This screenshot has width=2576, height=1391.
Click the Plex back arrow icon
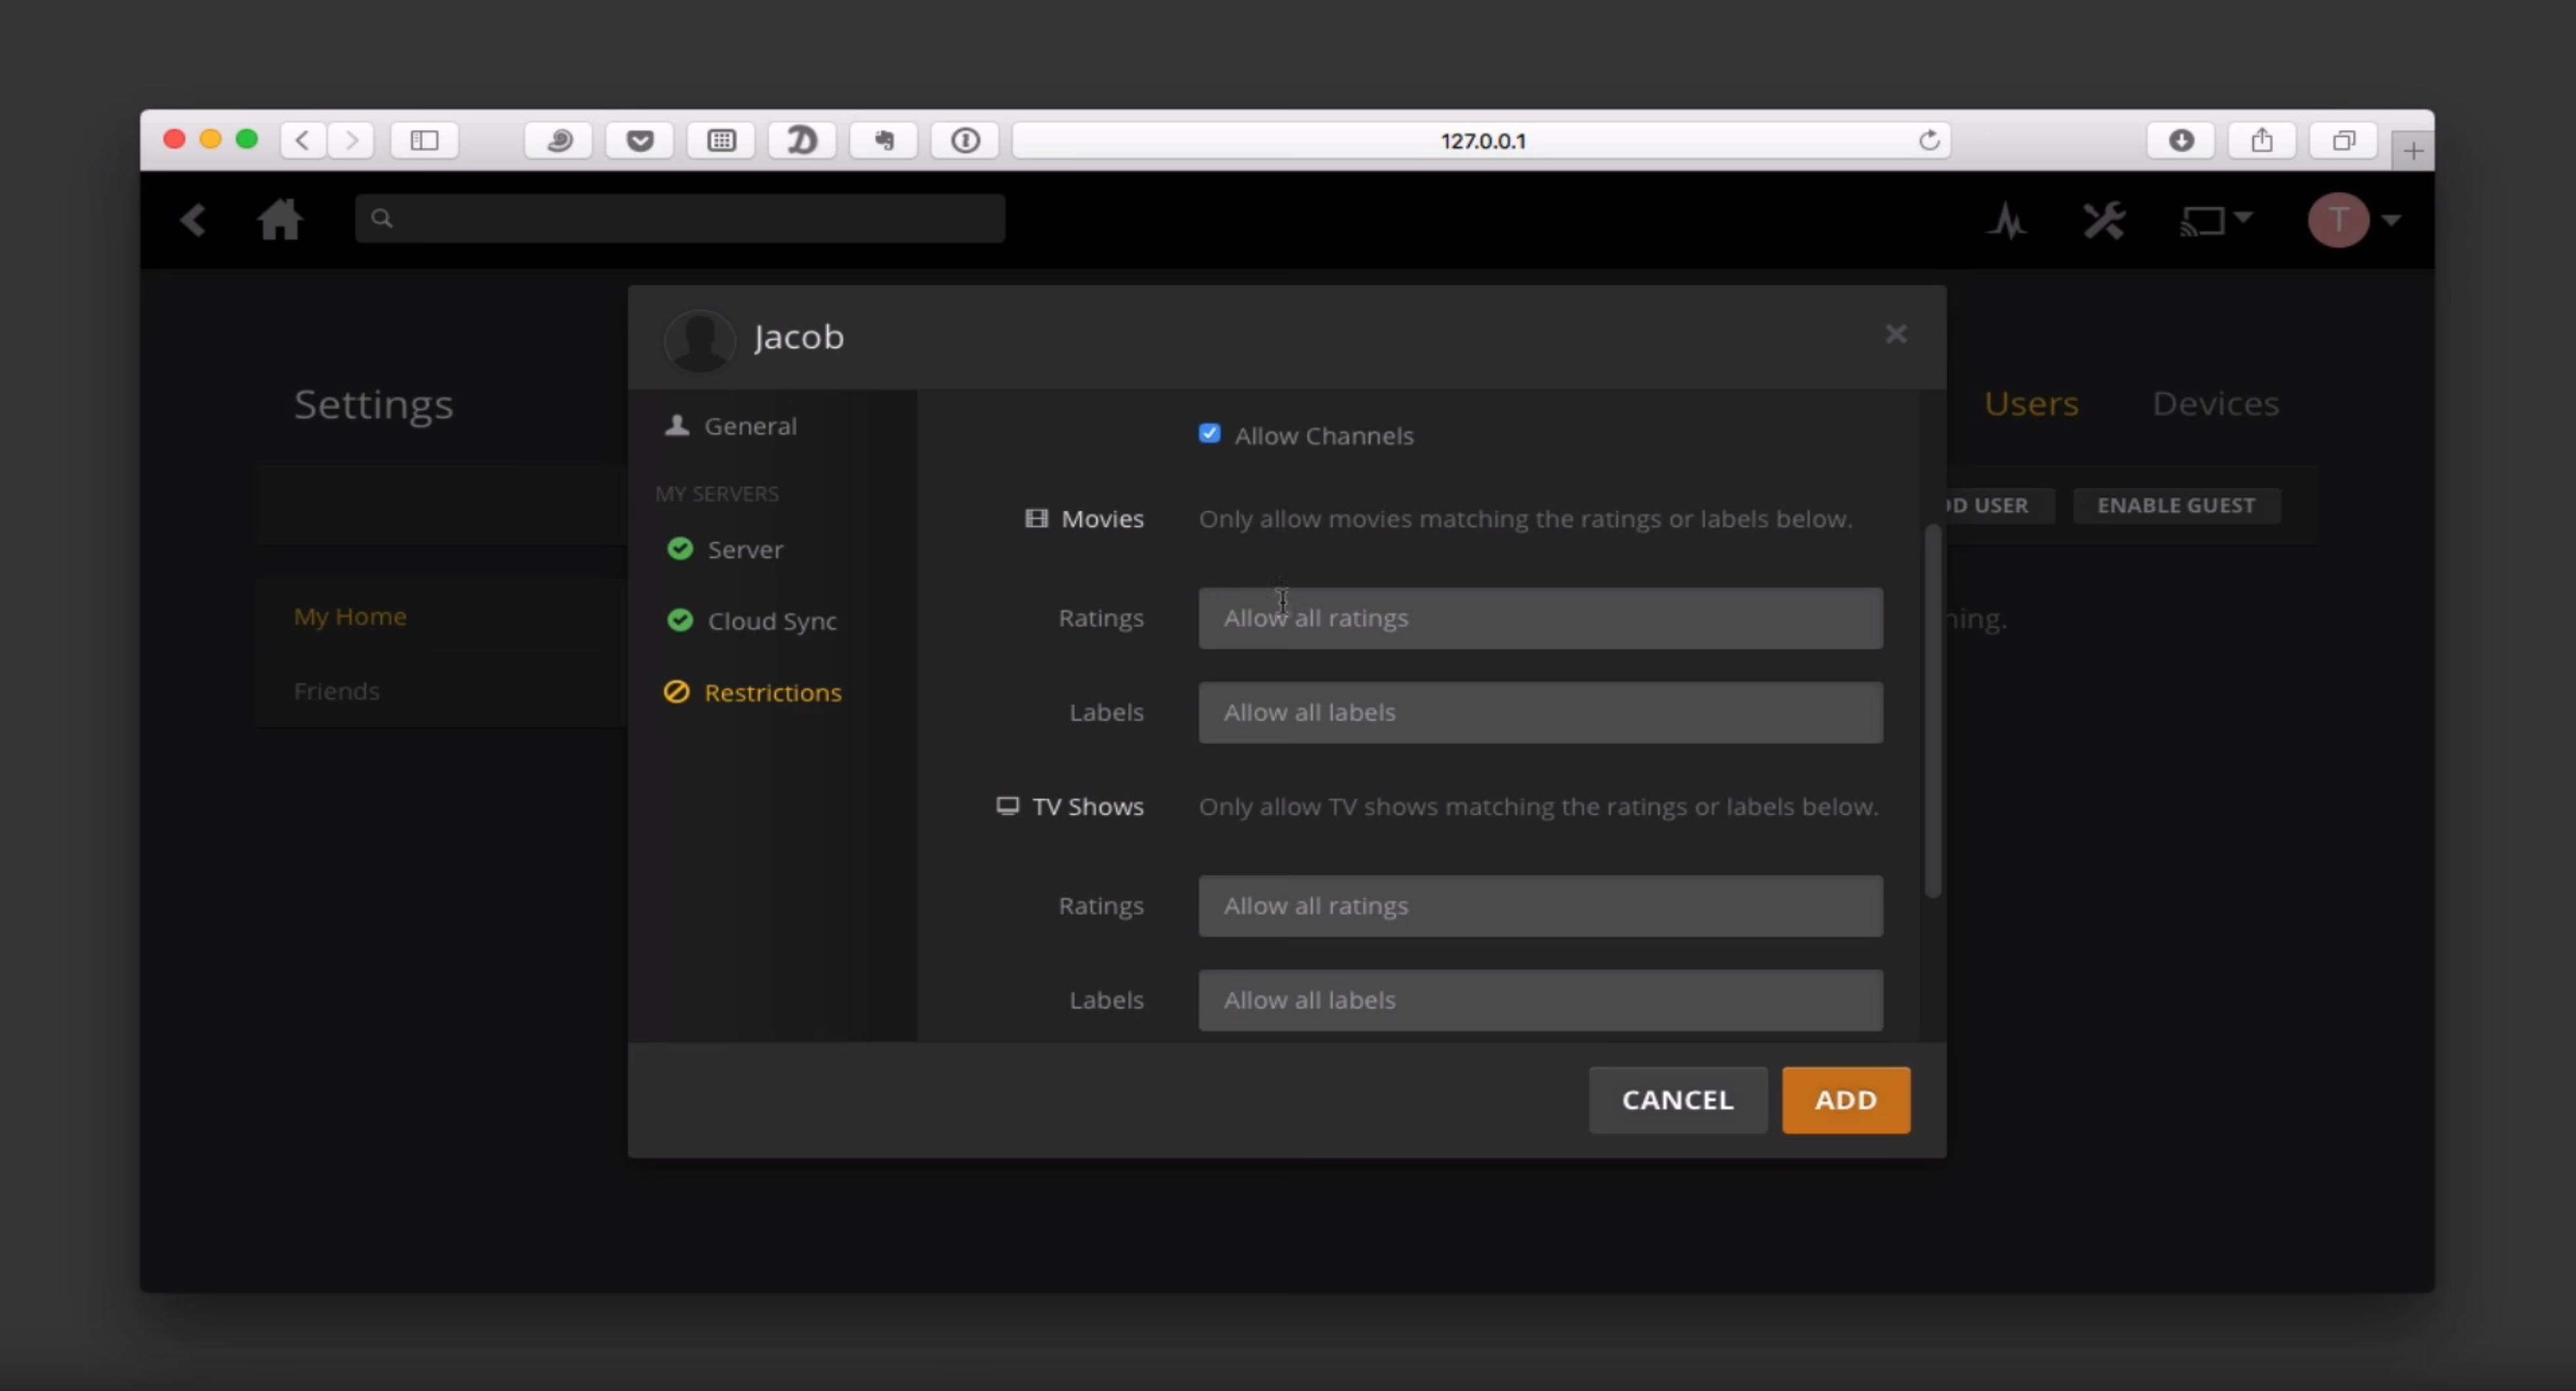click(193, 220)
